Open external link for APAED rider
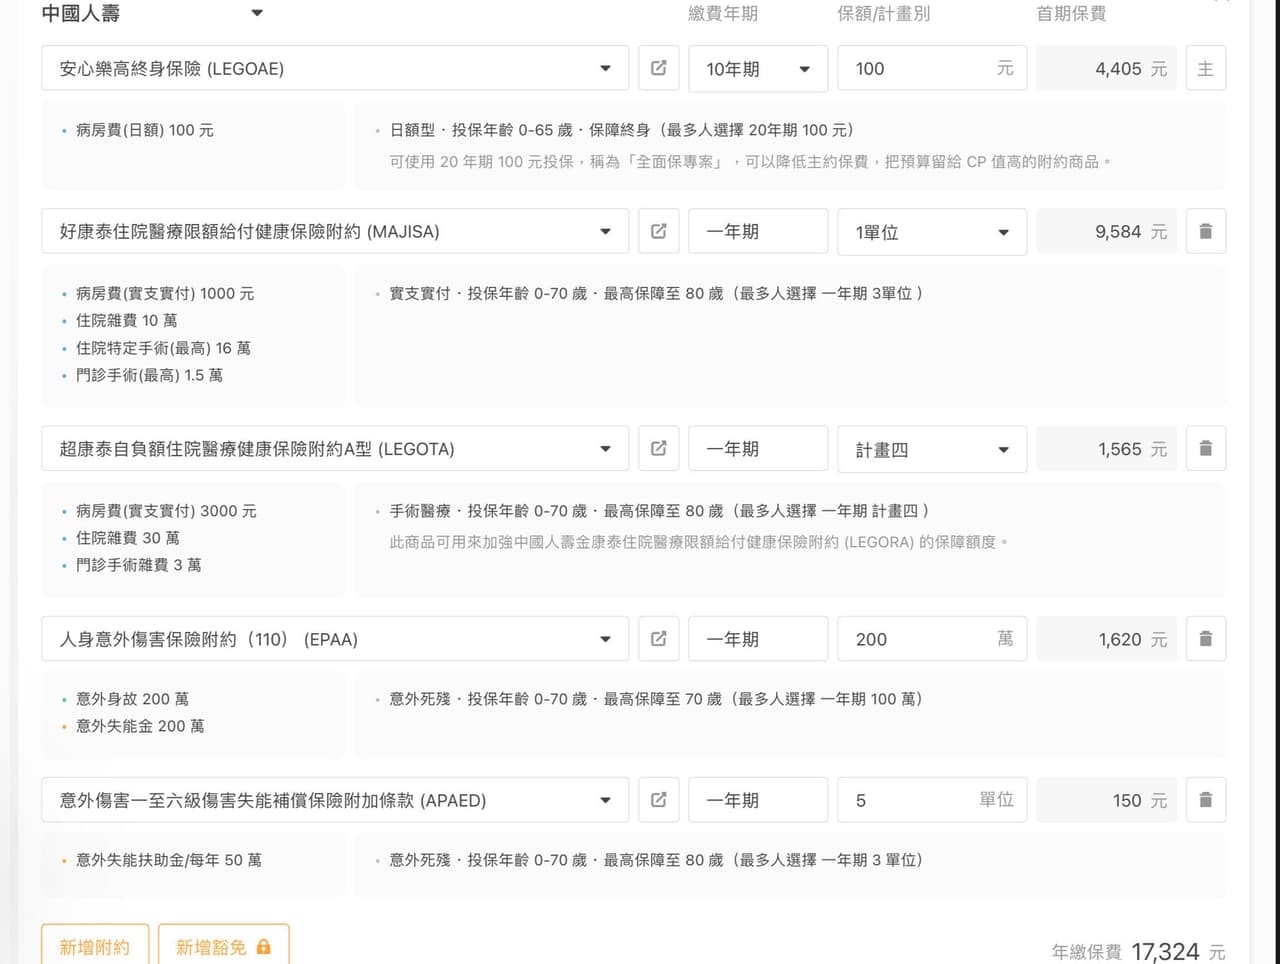 click(x=658, y=800)
